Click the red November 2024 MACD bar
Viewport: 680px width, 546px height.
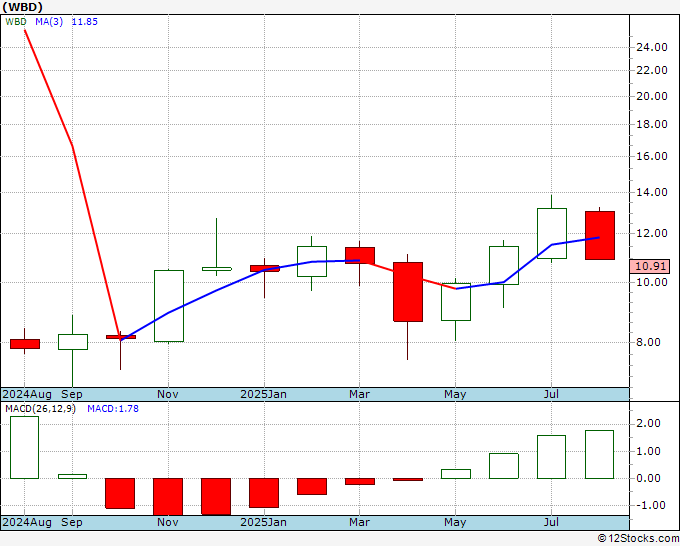point(168,497)
